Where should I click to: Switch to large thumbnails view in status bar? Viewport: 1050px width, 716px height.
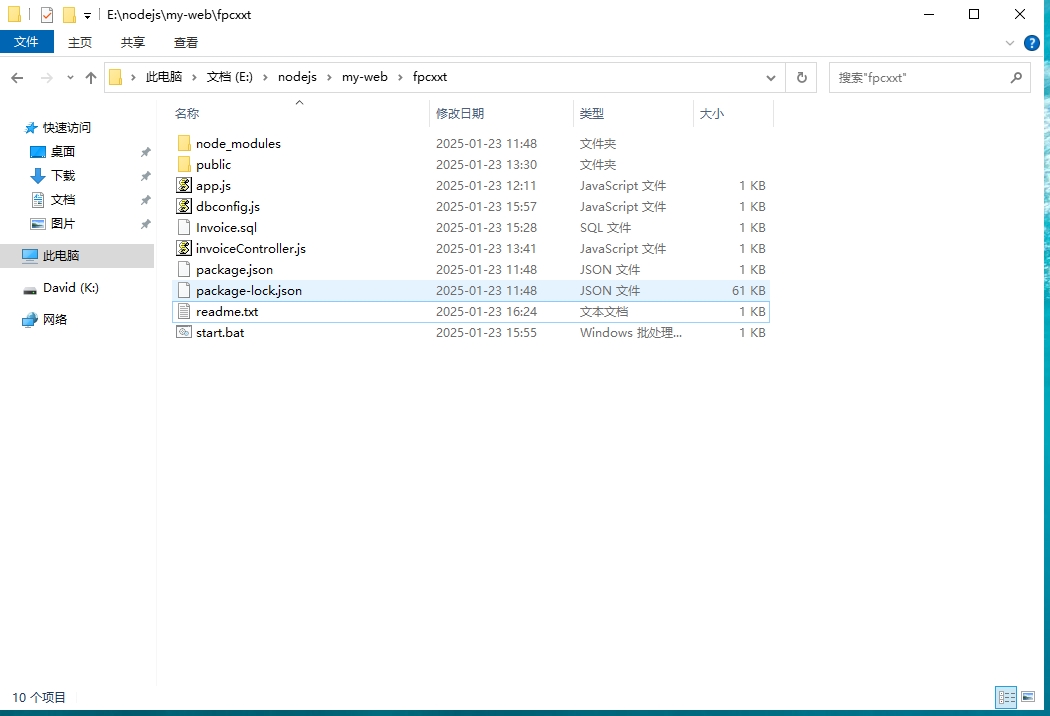1028,697
